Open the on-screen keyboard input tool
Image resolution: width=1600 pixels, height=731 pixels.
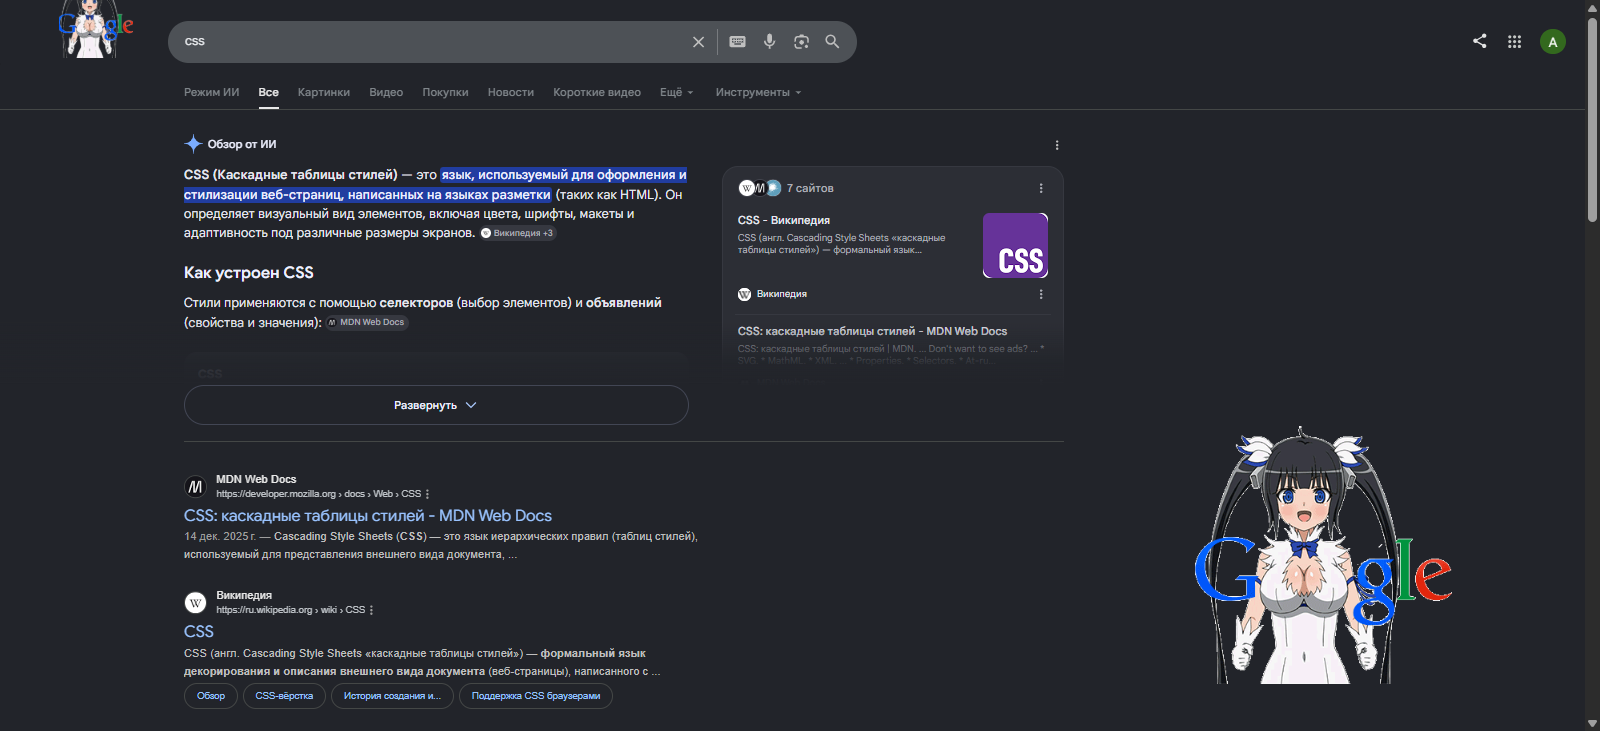pyautogui.click(x=738, y=42)
